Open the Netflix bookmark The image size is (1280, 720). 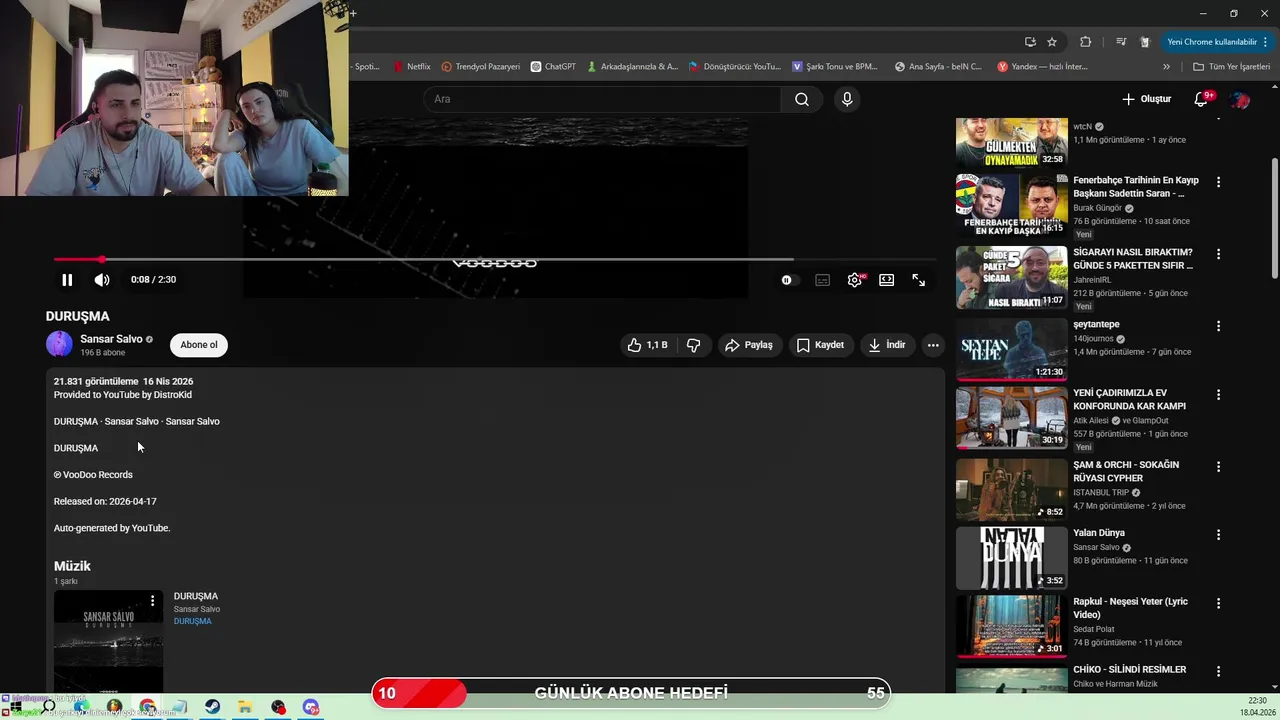(411, 67)
